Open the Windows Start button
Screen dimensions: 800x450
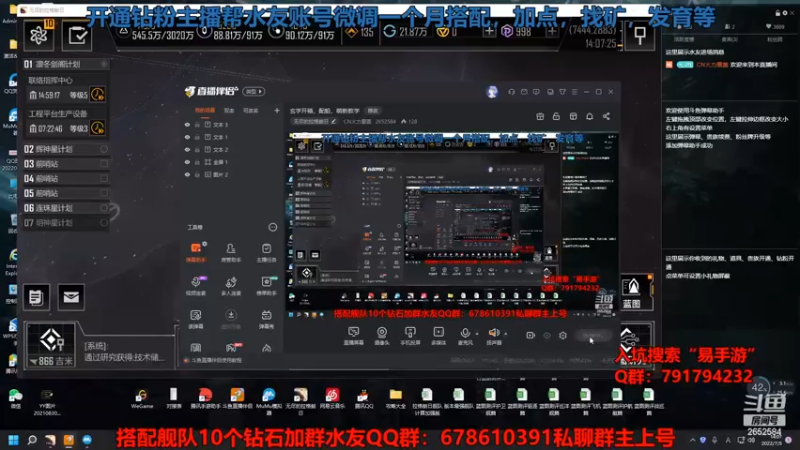[14, 440]
